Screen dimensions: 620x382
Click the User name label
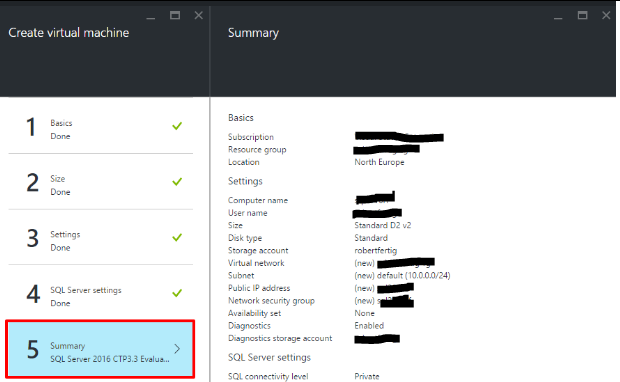tap(248, 213)
